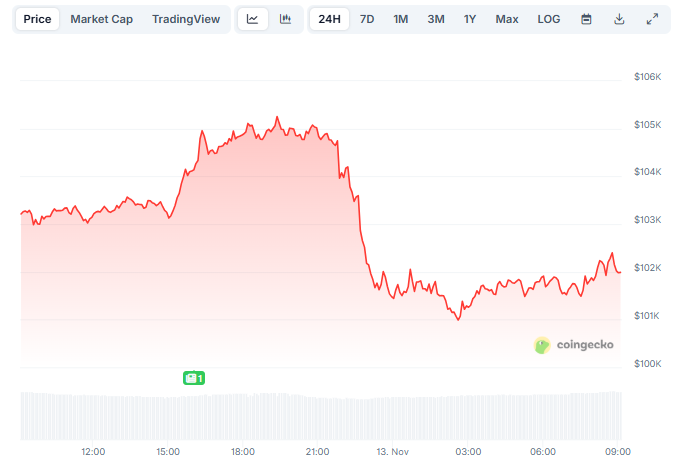This screenshot has height=465, width=676.
Task: Switch to candlestick chart view
Action: coord(285,19)
